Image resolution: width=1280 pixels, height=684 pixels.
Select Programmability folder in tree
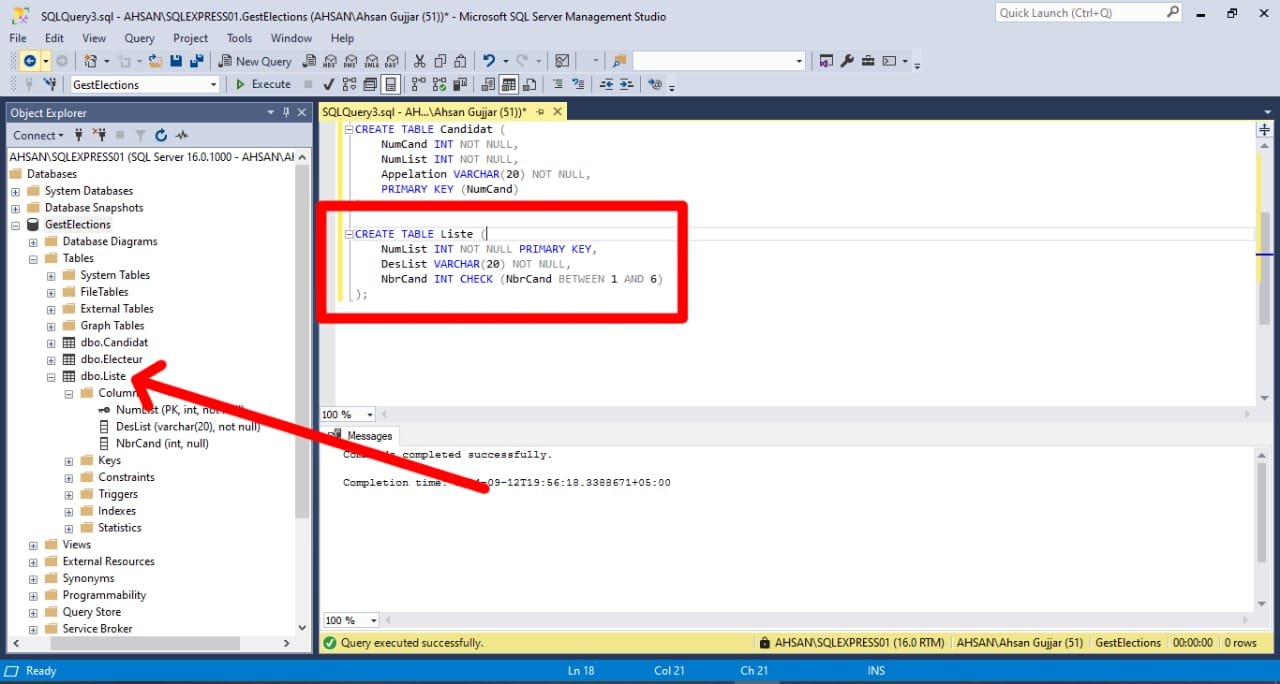point(104,595)
